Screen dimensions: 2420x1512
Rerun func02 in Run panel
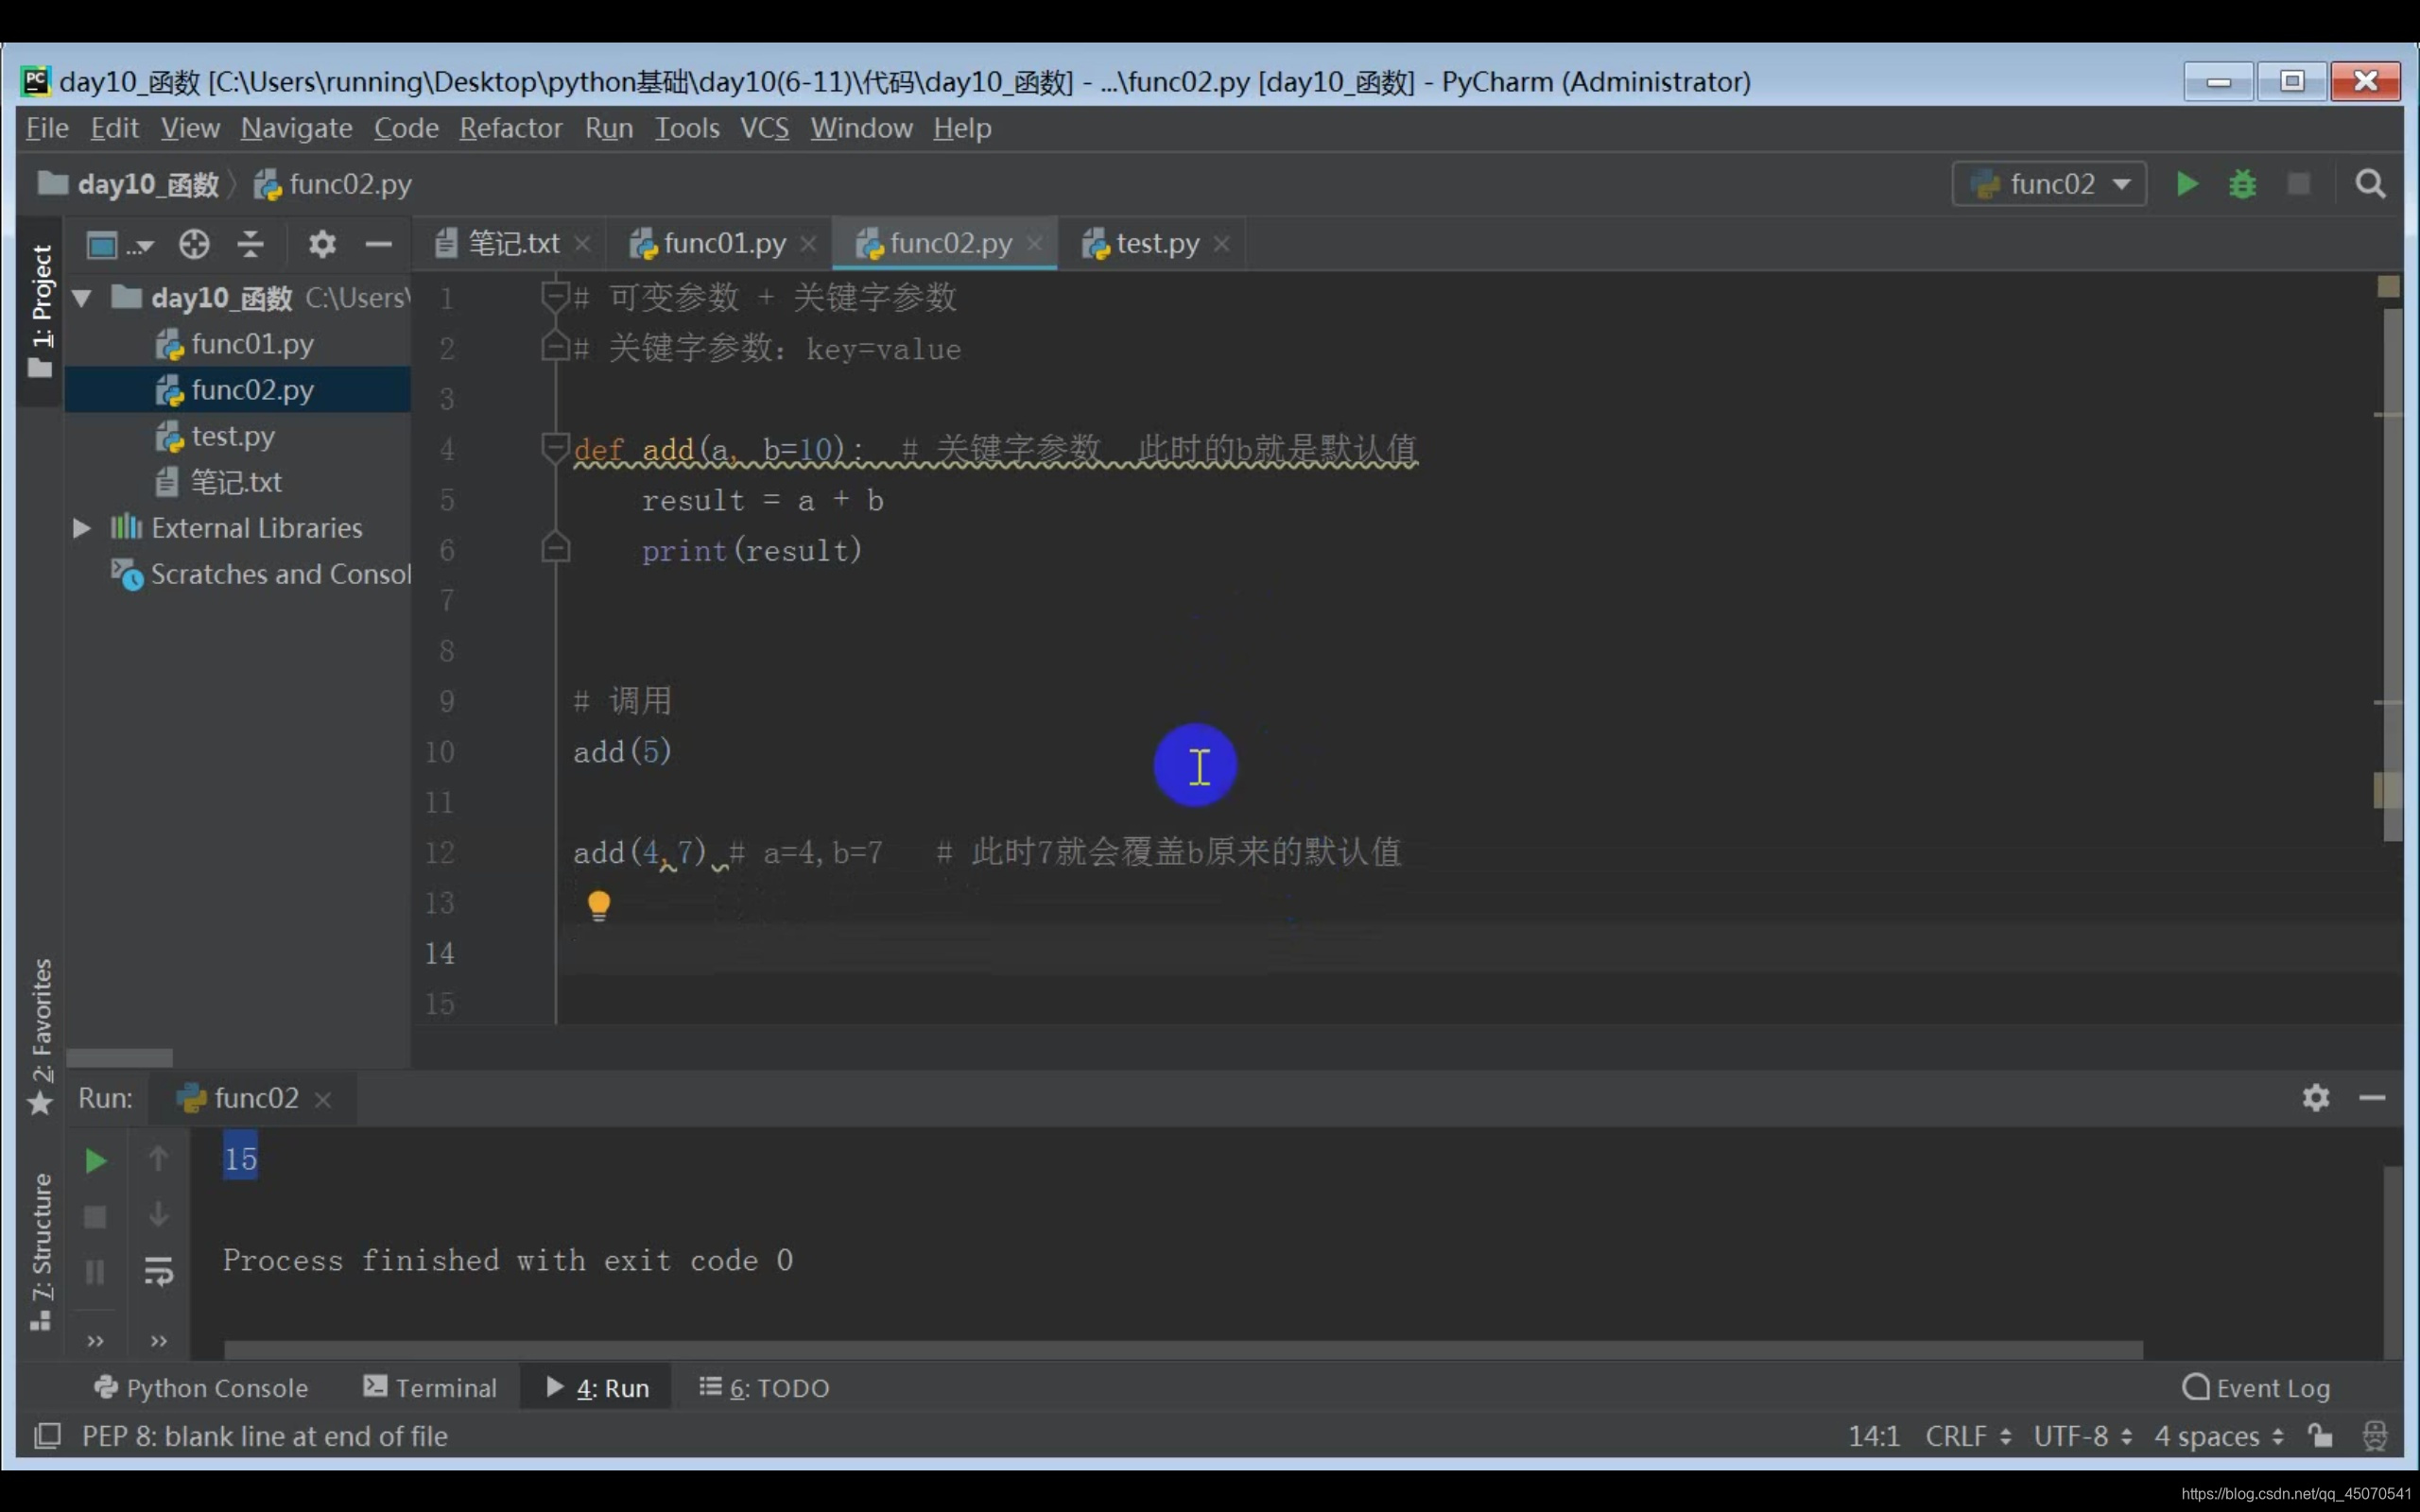[95, 1160]
